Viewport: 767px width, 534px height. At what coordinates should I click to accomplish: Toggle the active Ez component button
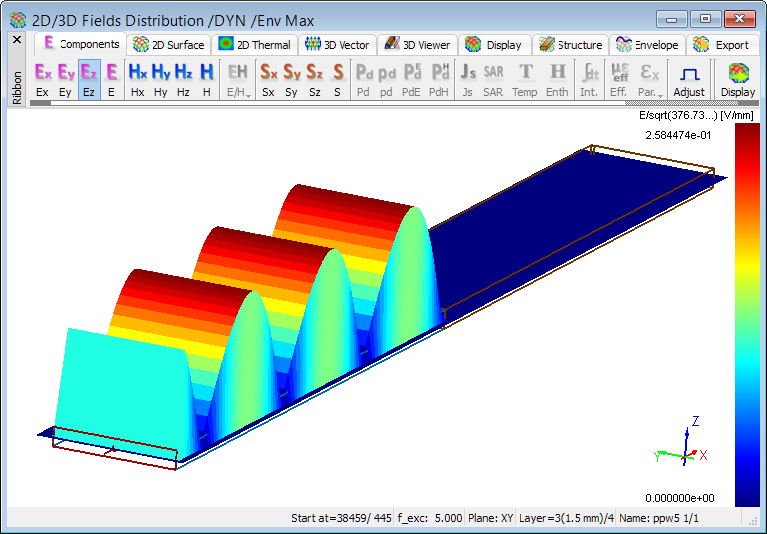(x=89, y=80)
